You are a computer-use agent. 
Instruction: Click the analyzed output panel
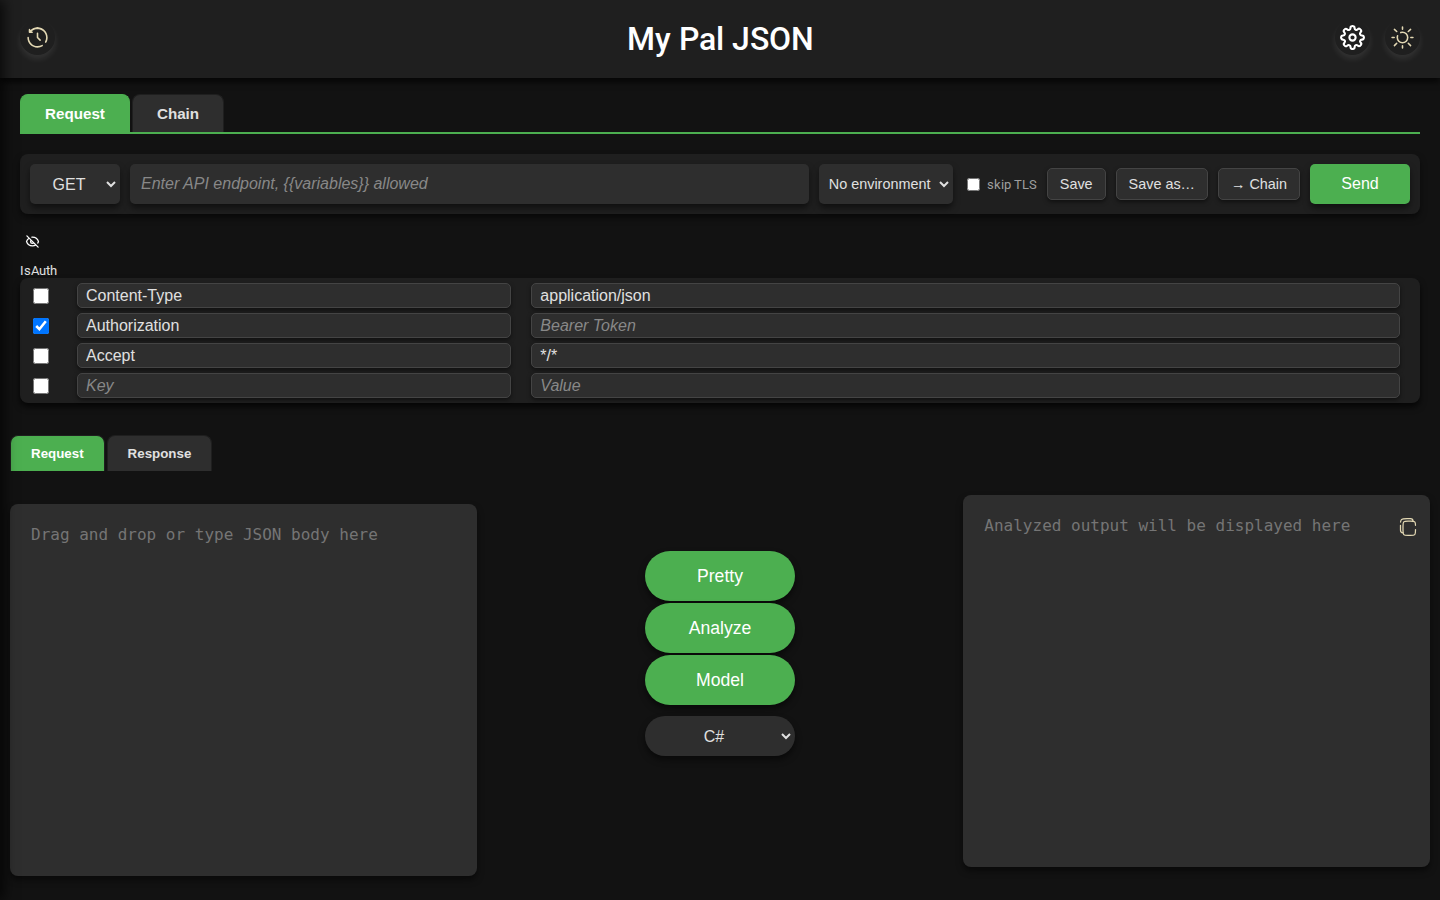click(x=1196, y=681)
